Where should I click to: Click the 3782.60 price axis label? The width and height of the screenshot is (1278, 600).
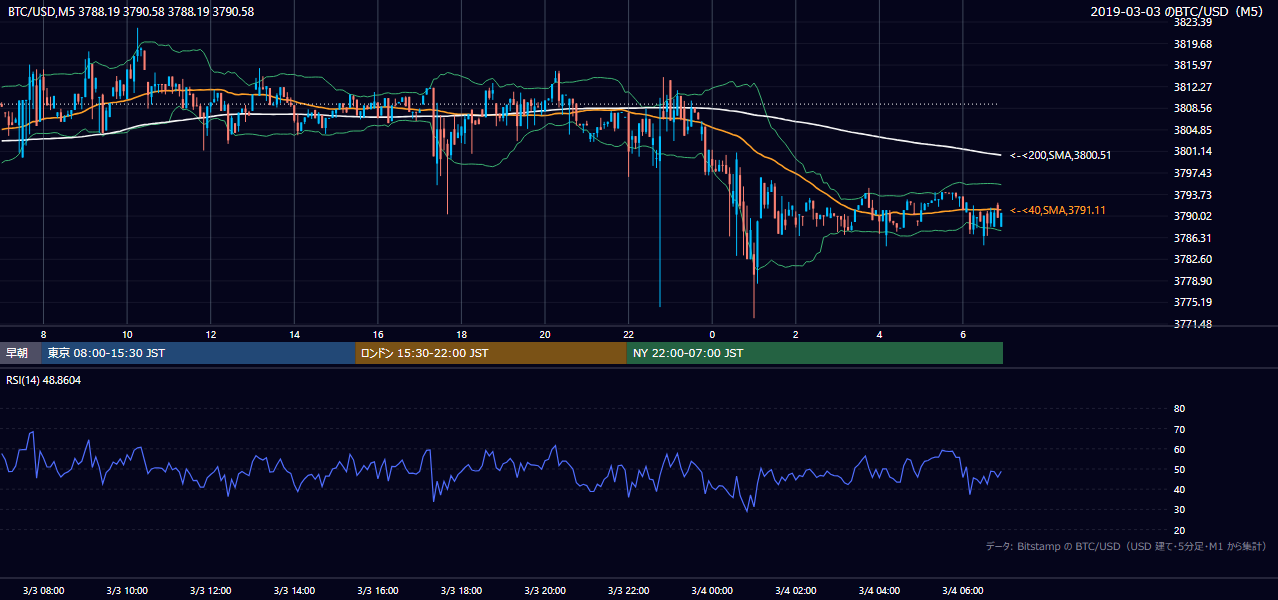[1193, 259]
